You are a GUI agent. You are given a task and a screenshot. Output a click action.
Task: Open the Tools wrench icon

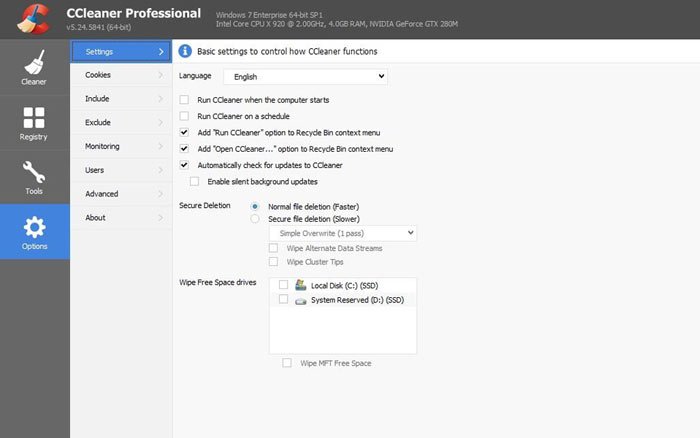pos(34,172)
